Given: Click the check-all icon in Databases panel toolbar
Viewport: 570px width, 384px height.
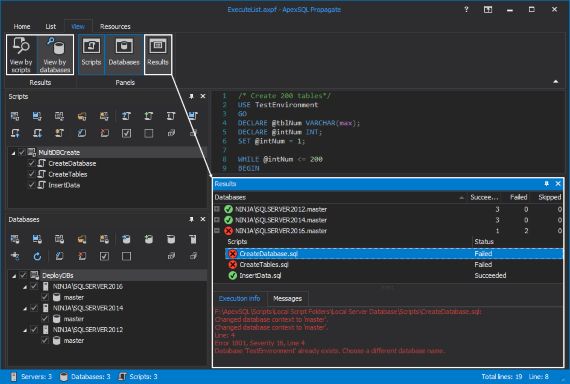Looking at the screenshot, I should point(104,256).
